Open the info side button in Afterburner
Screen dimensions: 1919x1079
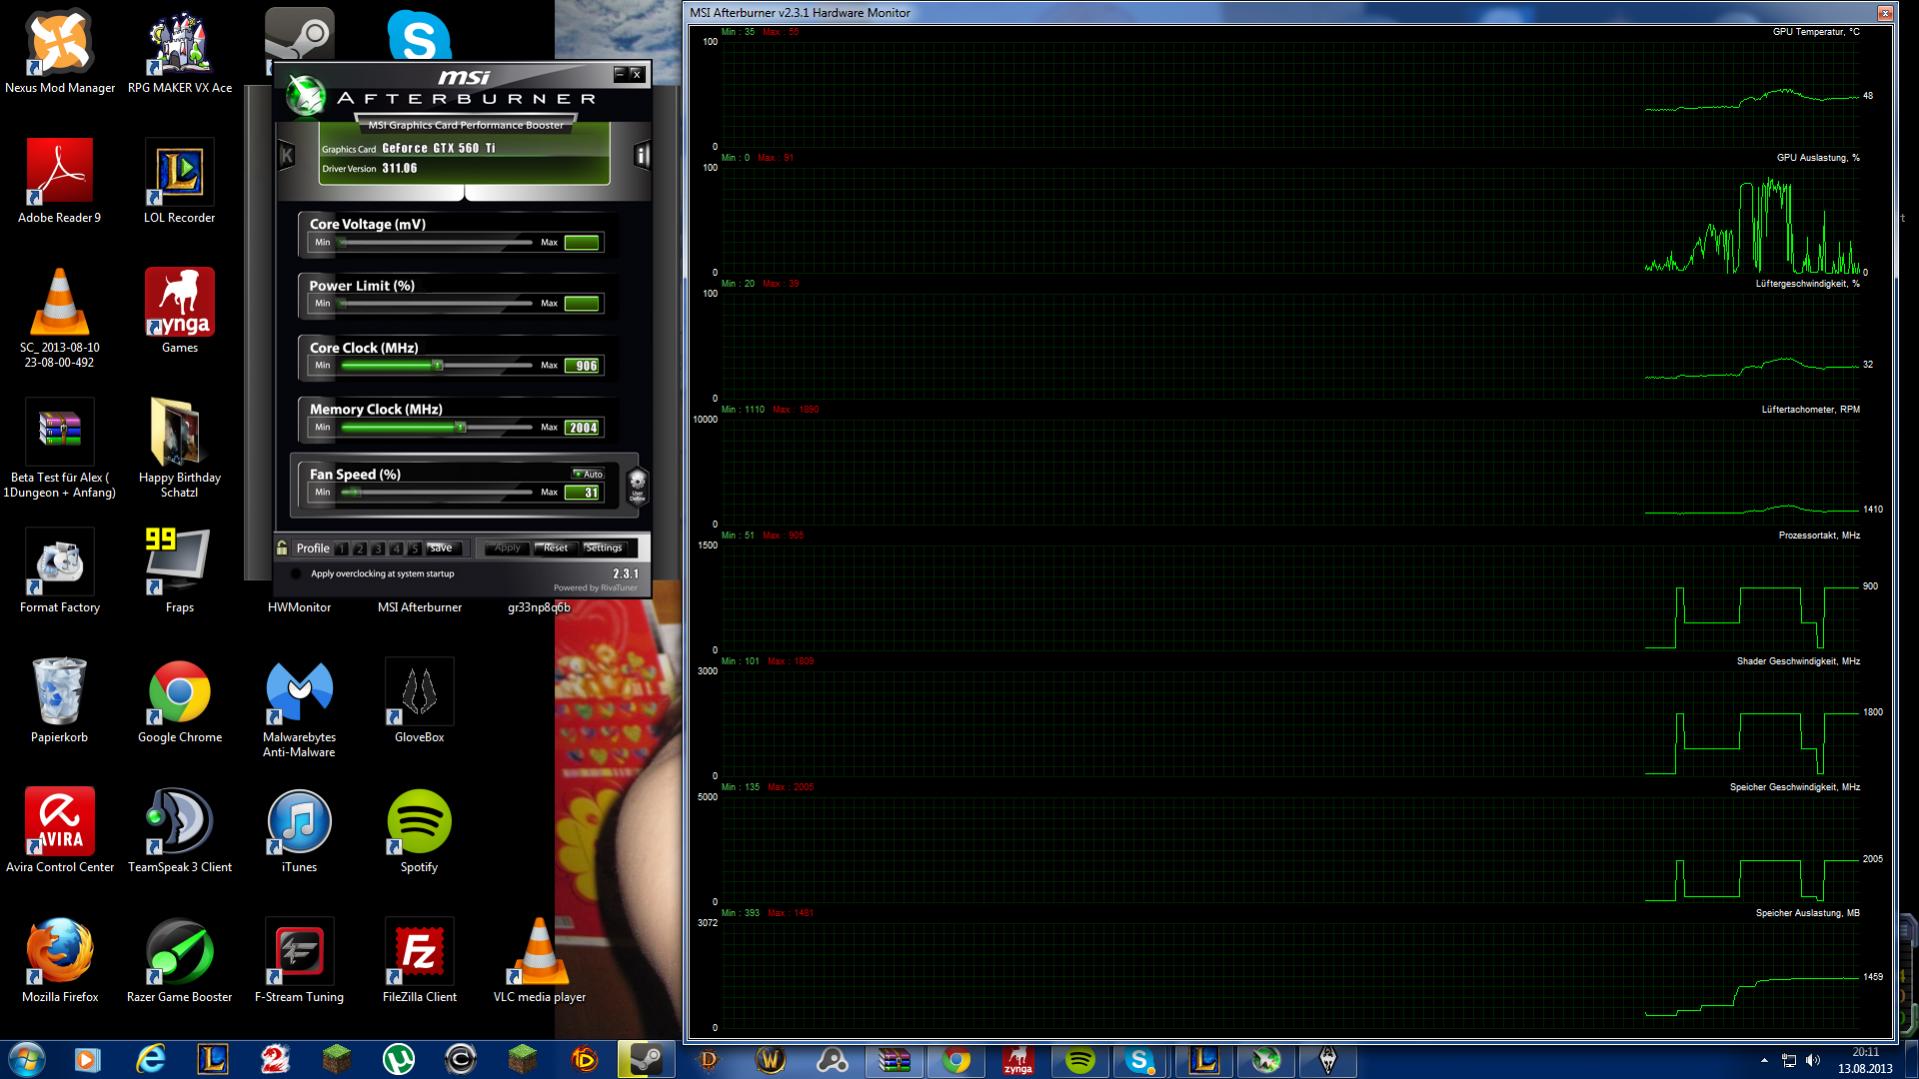pos(642,155)
